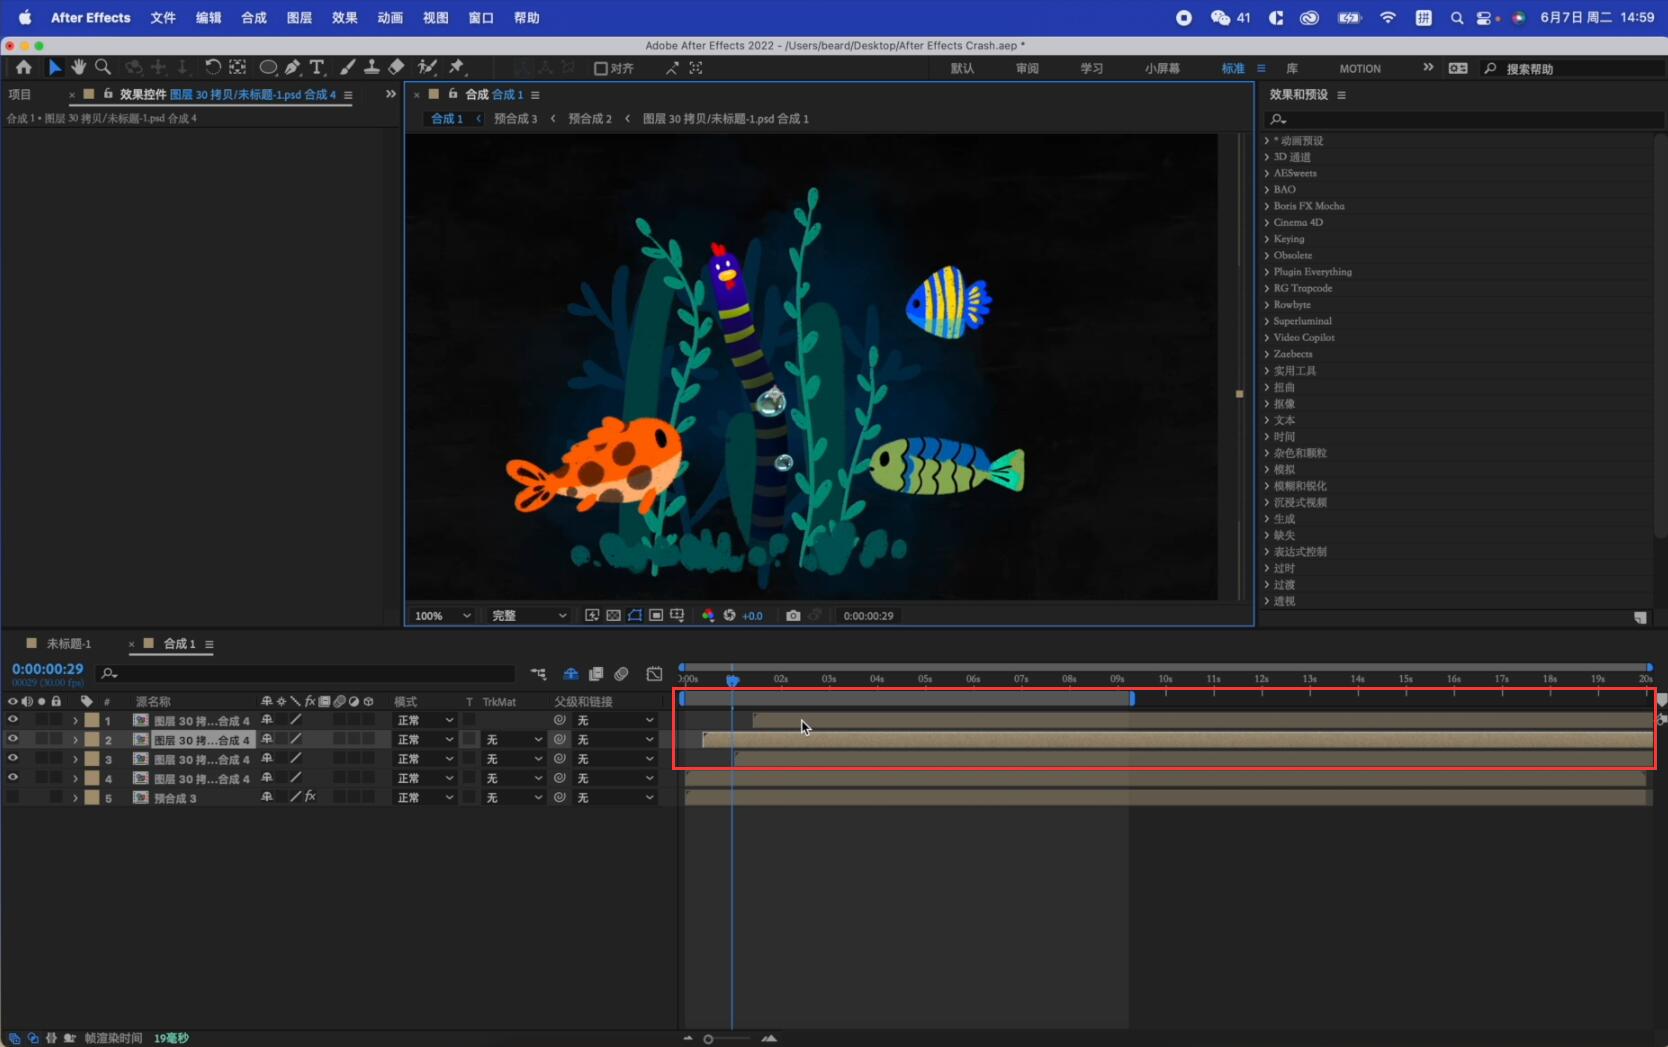Click the tan label color swatch of layer 1
Viewport: 1668px width, 1047px height.
click(x=92, y=720)
